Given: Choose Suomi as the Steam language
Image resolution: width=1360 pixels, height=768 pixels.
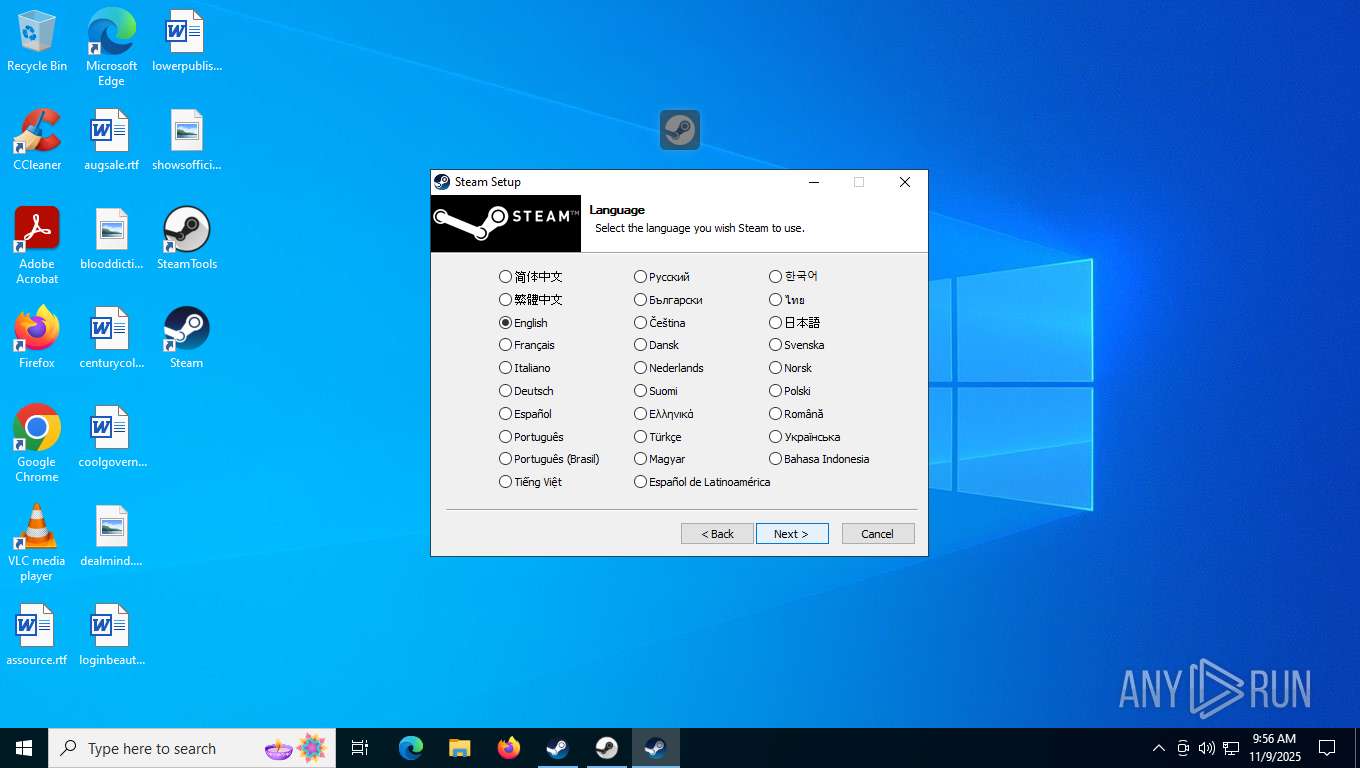Looking at the screenshot, I should [656, 391].
